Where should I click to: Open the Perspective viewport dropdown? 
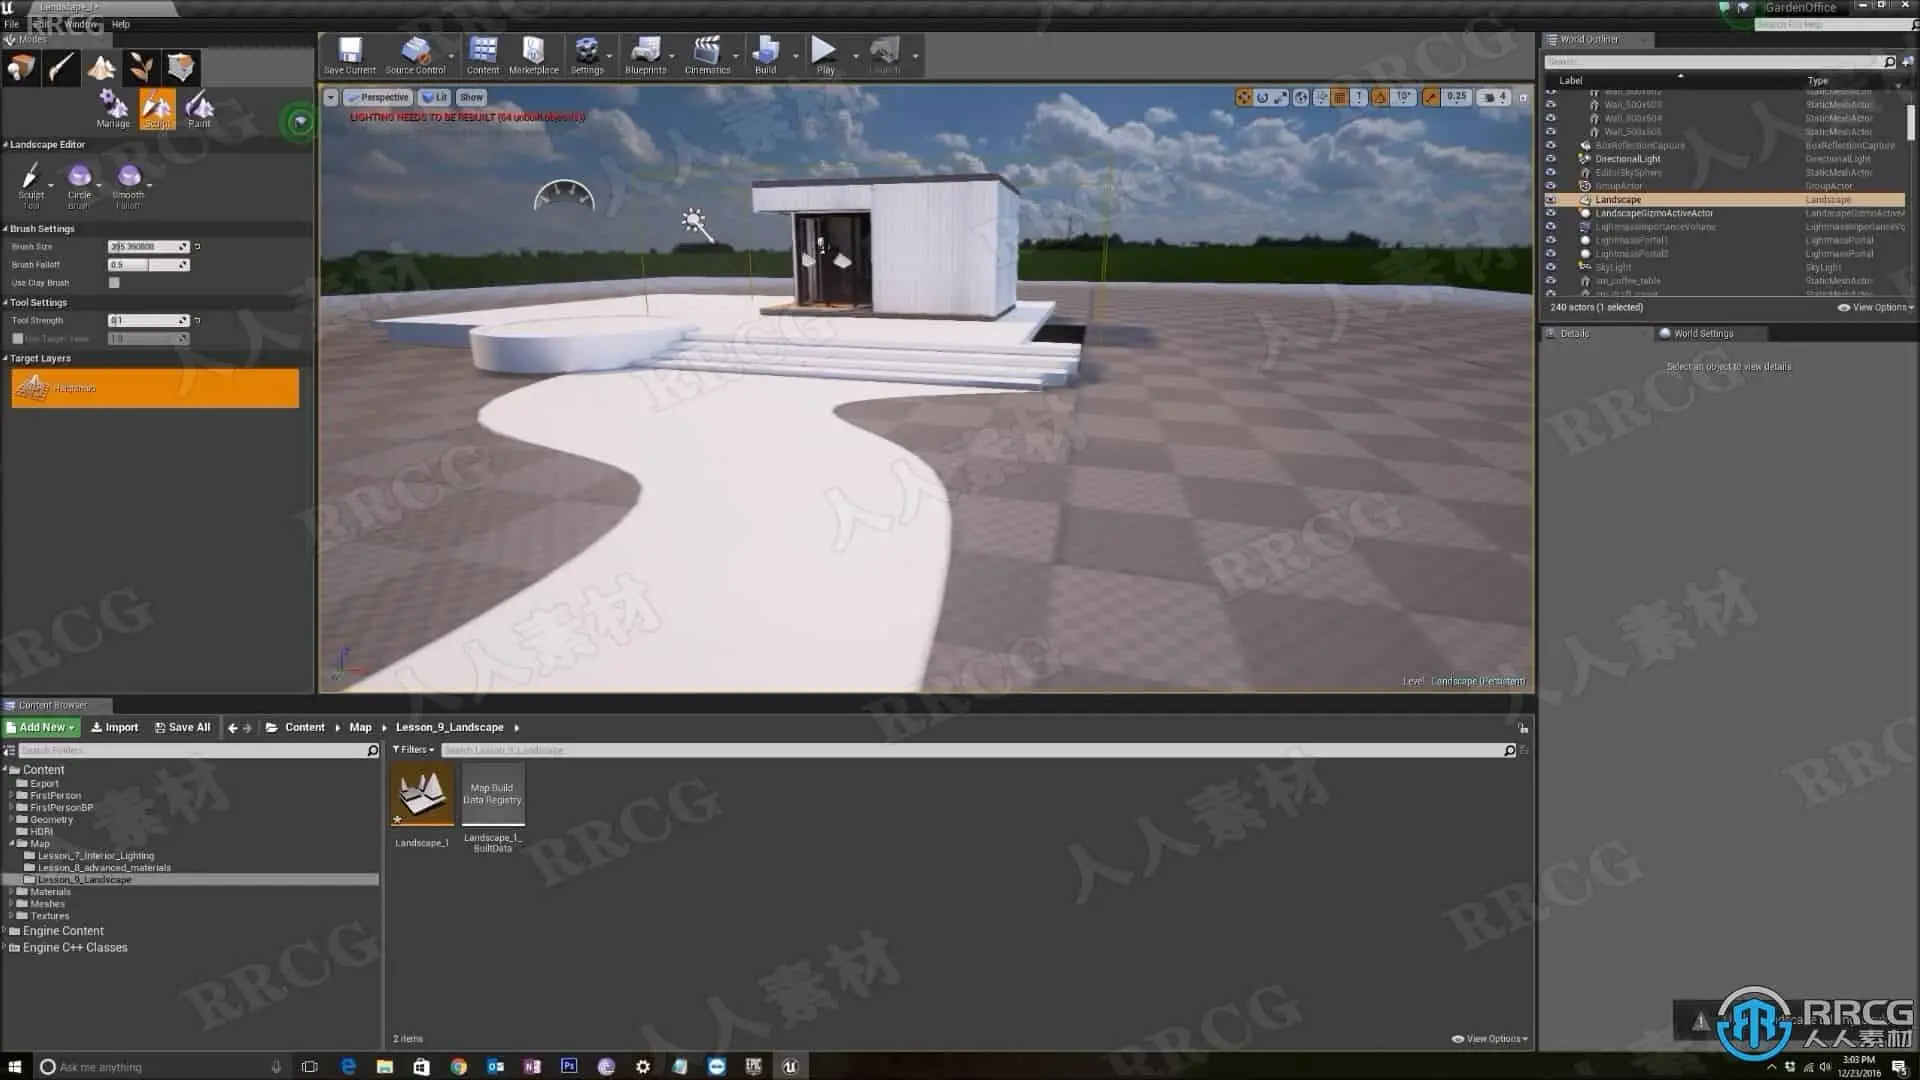click(x=378, y=98)
